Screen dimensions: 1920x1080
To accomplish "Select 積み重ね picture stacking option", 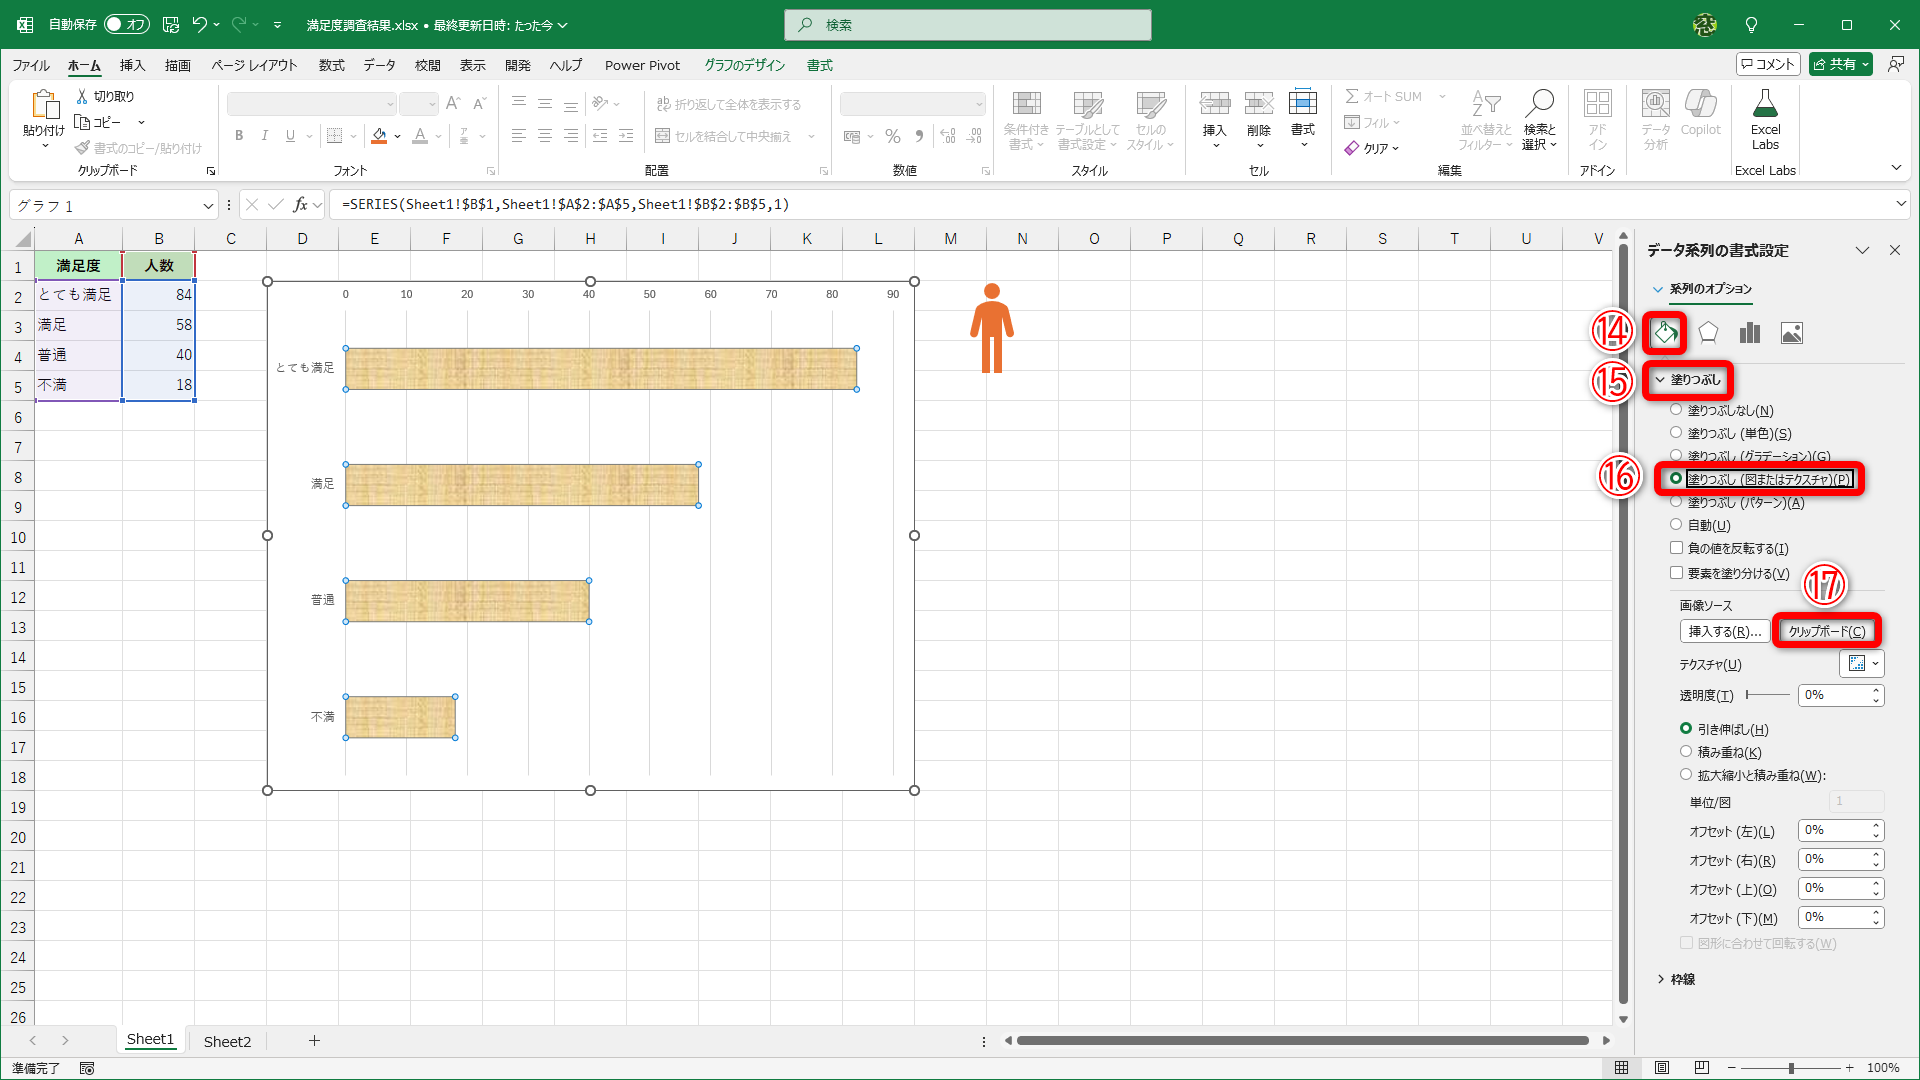I will click(x=1686, y=752).
